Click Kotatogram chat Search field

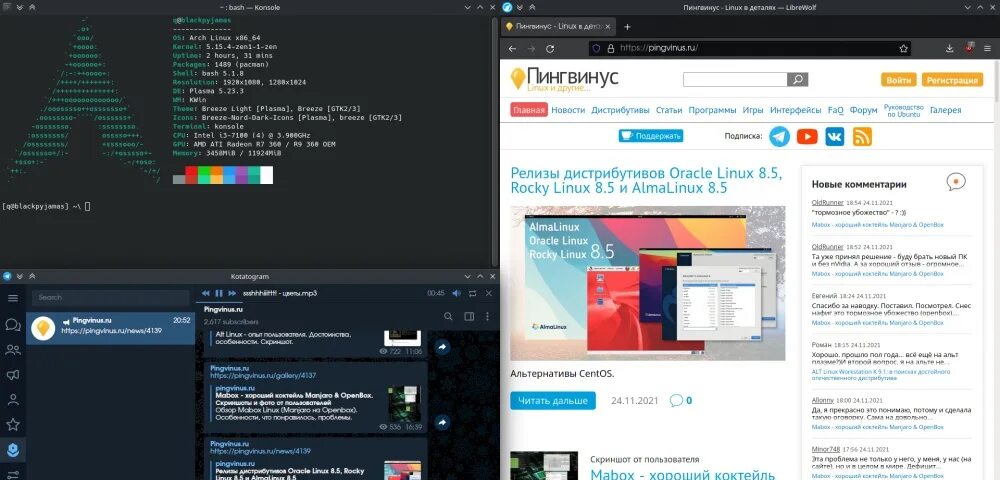coord(111,297)
